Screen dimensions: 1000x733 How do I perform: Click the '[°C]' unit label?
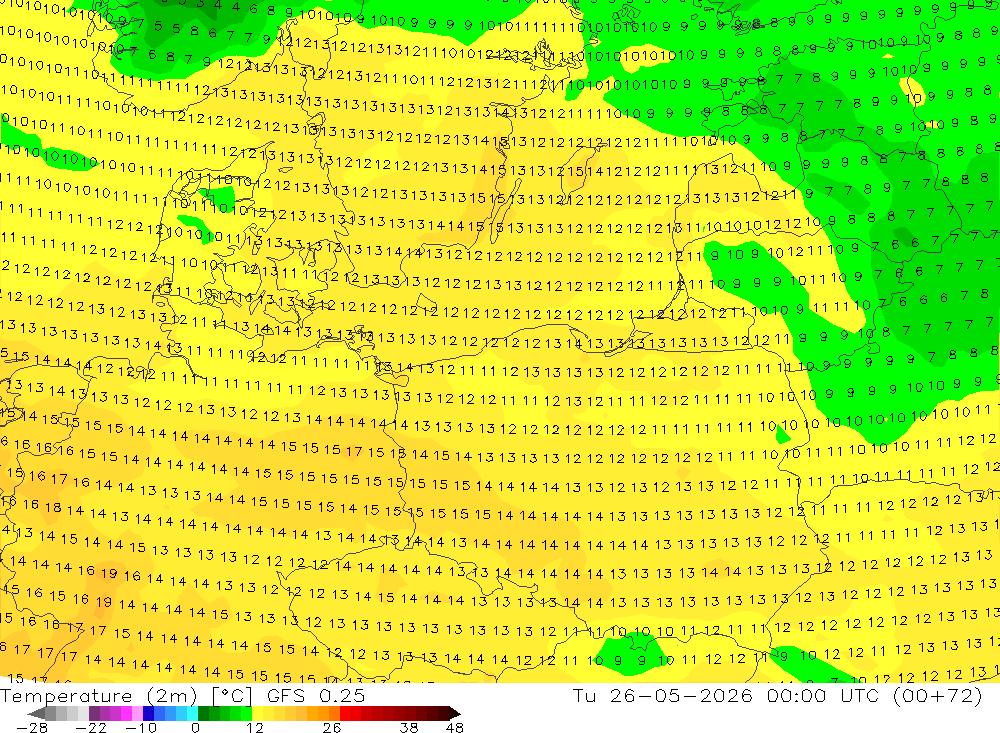232,695
